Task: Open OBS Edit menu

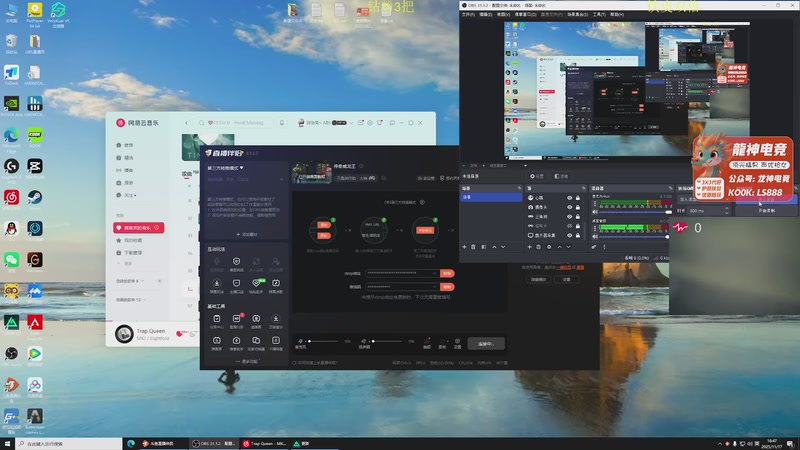Action: [x=486, y=15]
